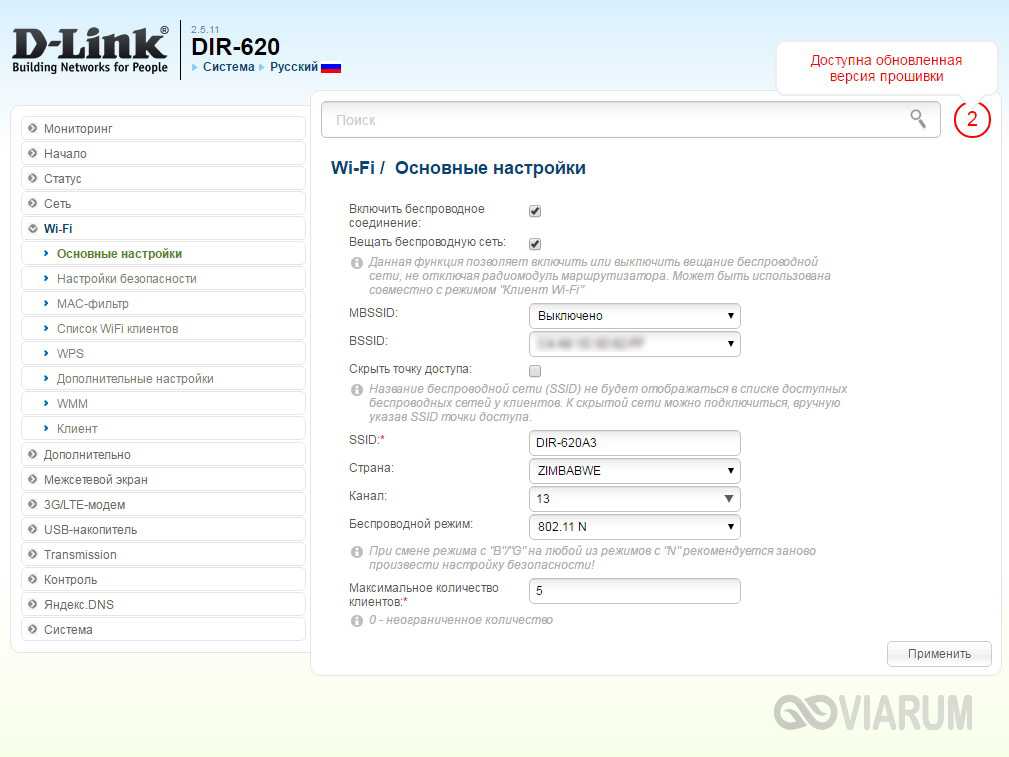1009x757 pixels.
Task: Open the MBSSID dropdown
Action: click(634, 315)
